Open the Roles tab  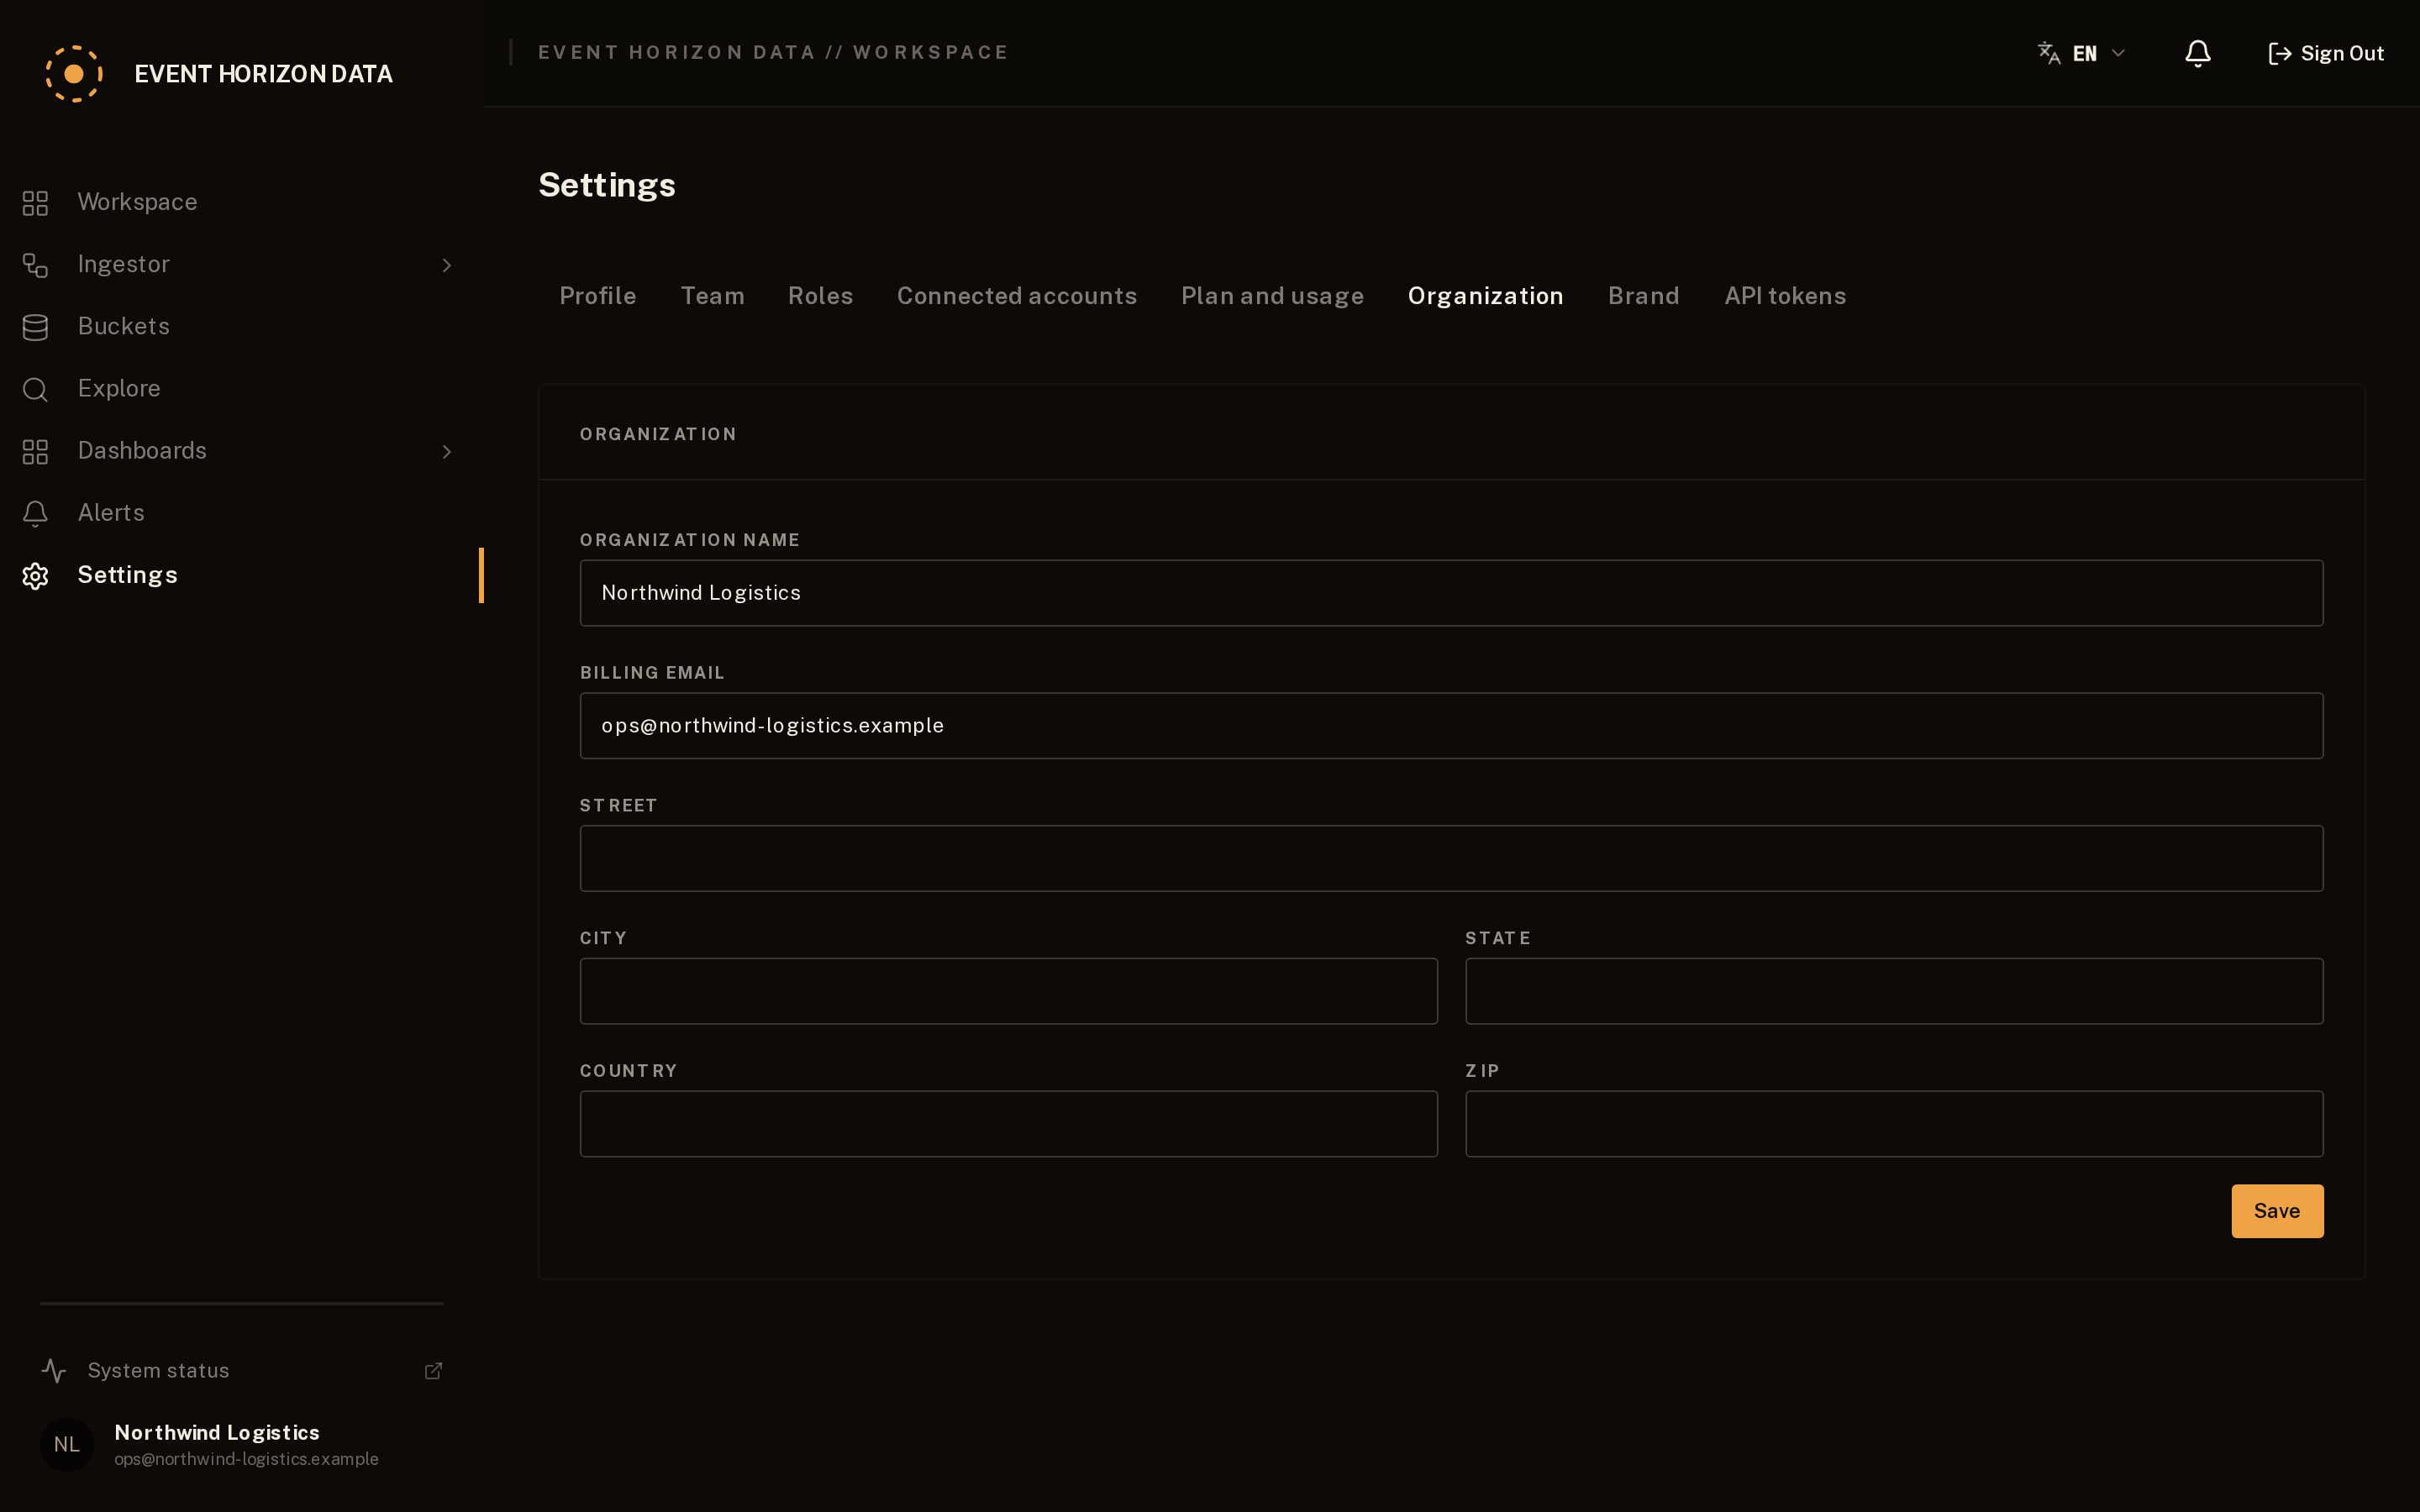(x=820, y=296)
